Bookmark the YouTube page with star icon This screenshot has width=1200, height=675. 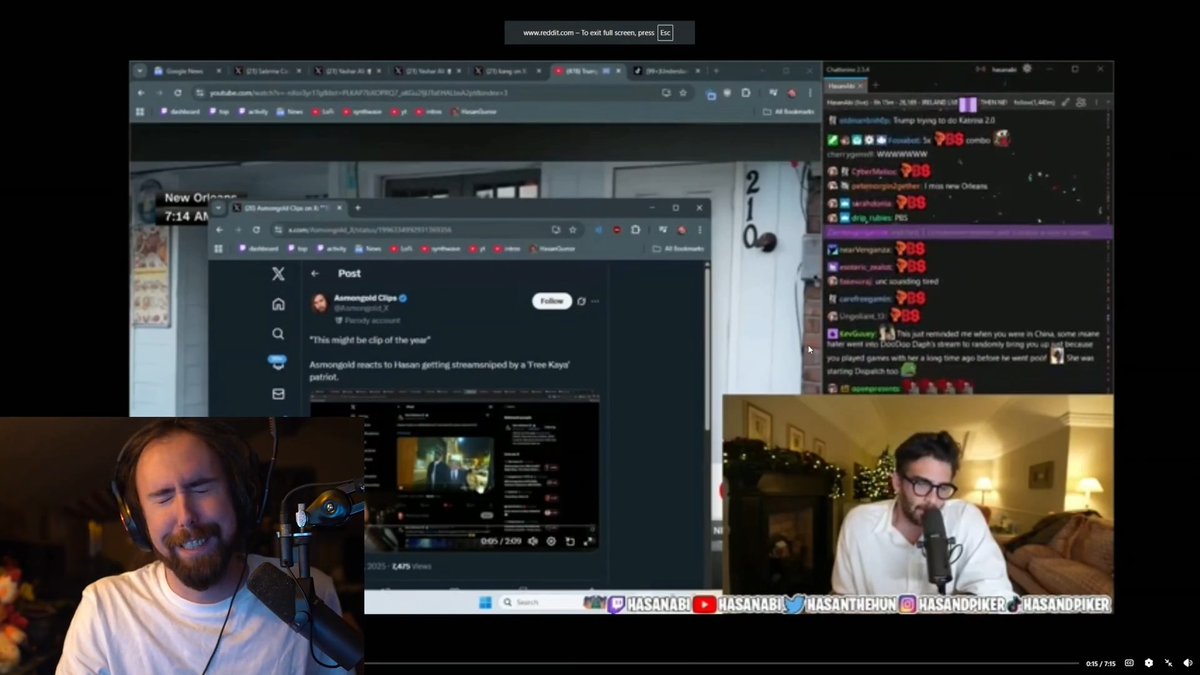point(683,92)
